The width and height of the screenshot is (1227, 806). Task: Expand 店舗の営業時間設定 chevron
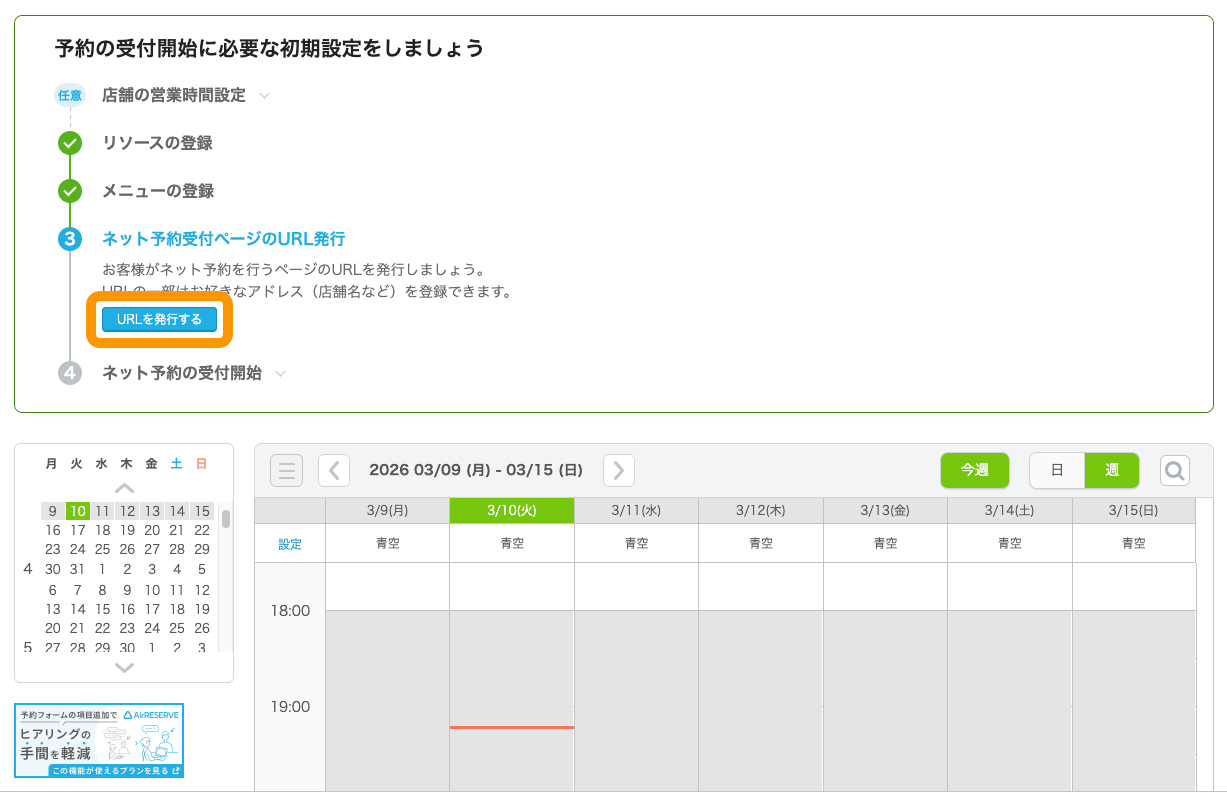click(264, 96)
